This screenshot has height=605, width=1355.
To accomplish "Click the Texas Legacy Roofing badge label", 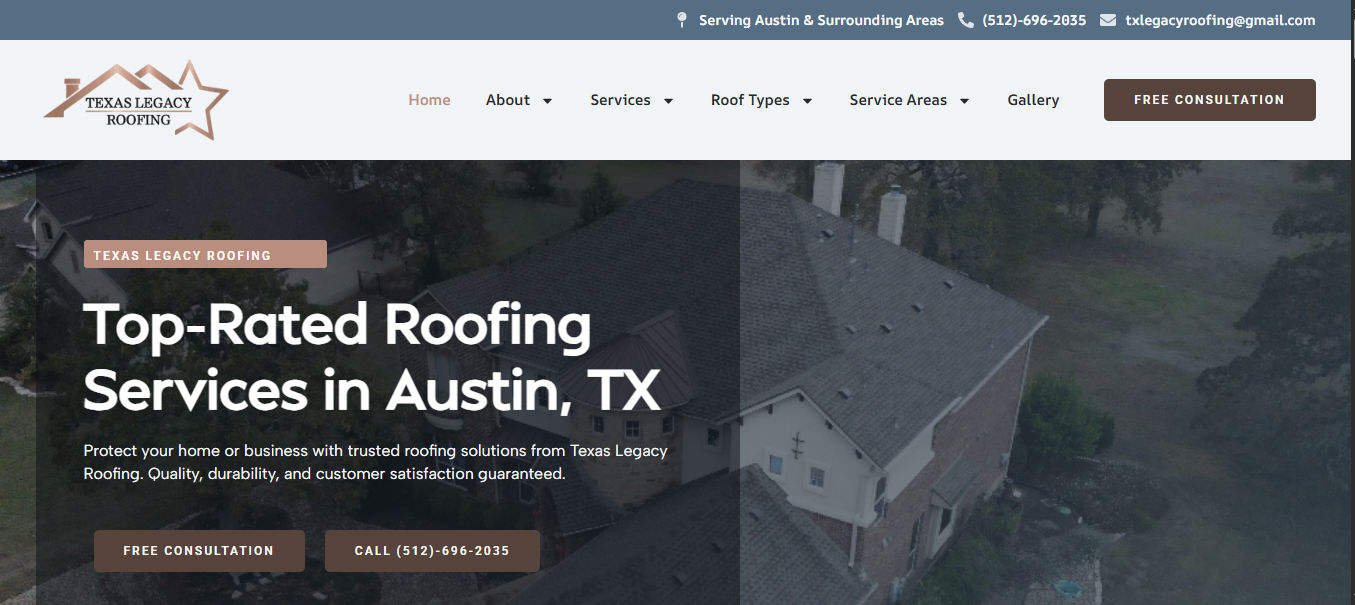I will [x=205, y=255].
